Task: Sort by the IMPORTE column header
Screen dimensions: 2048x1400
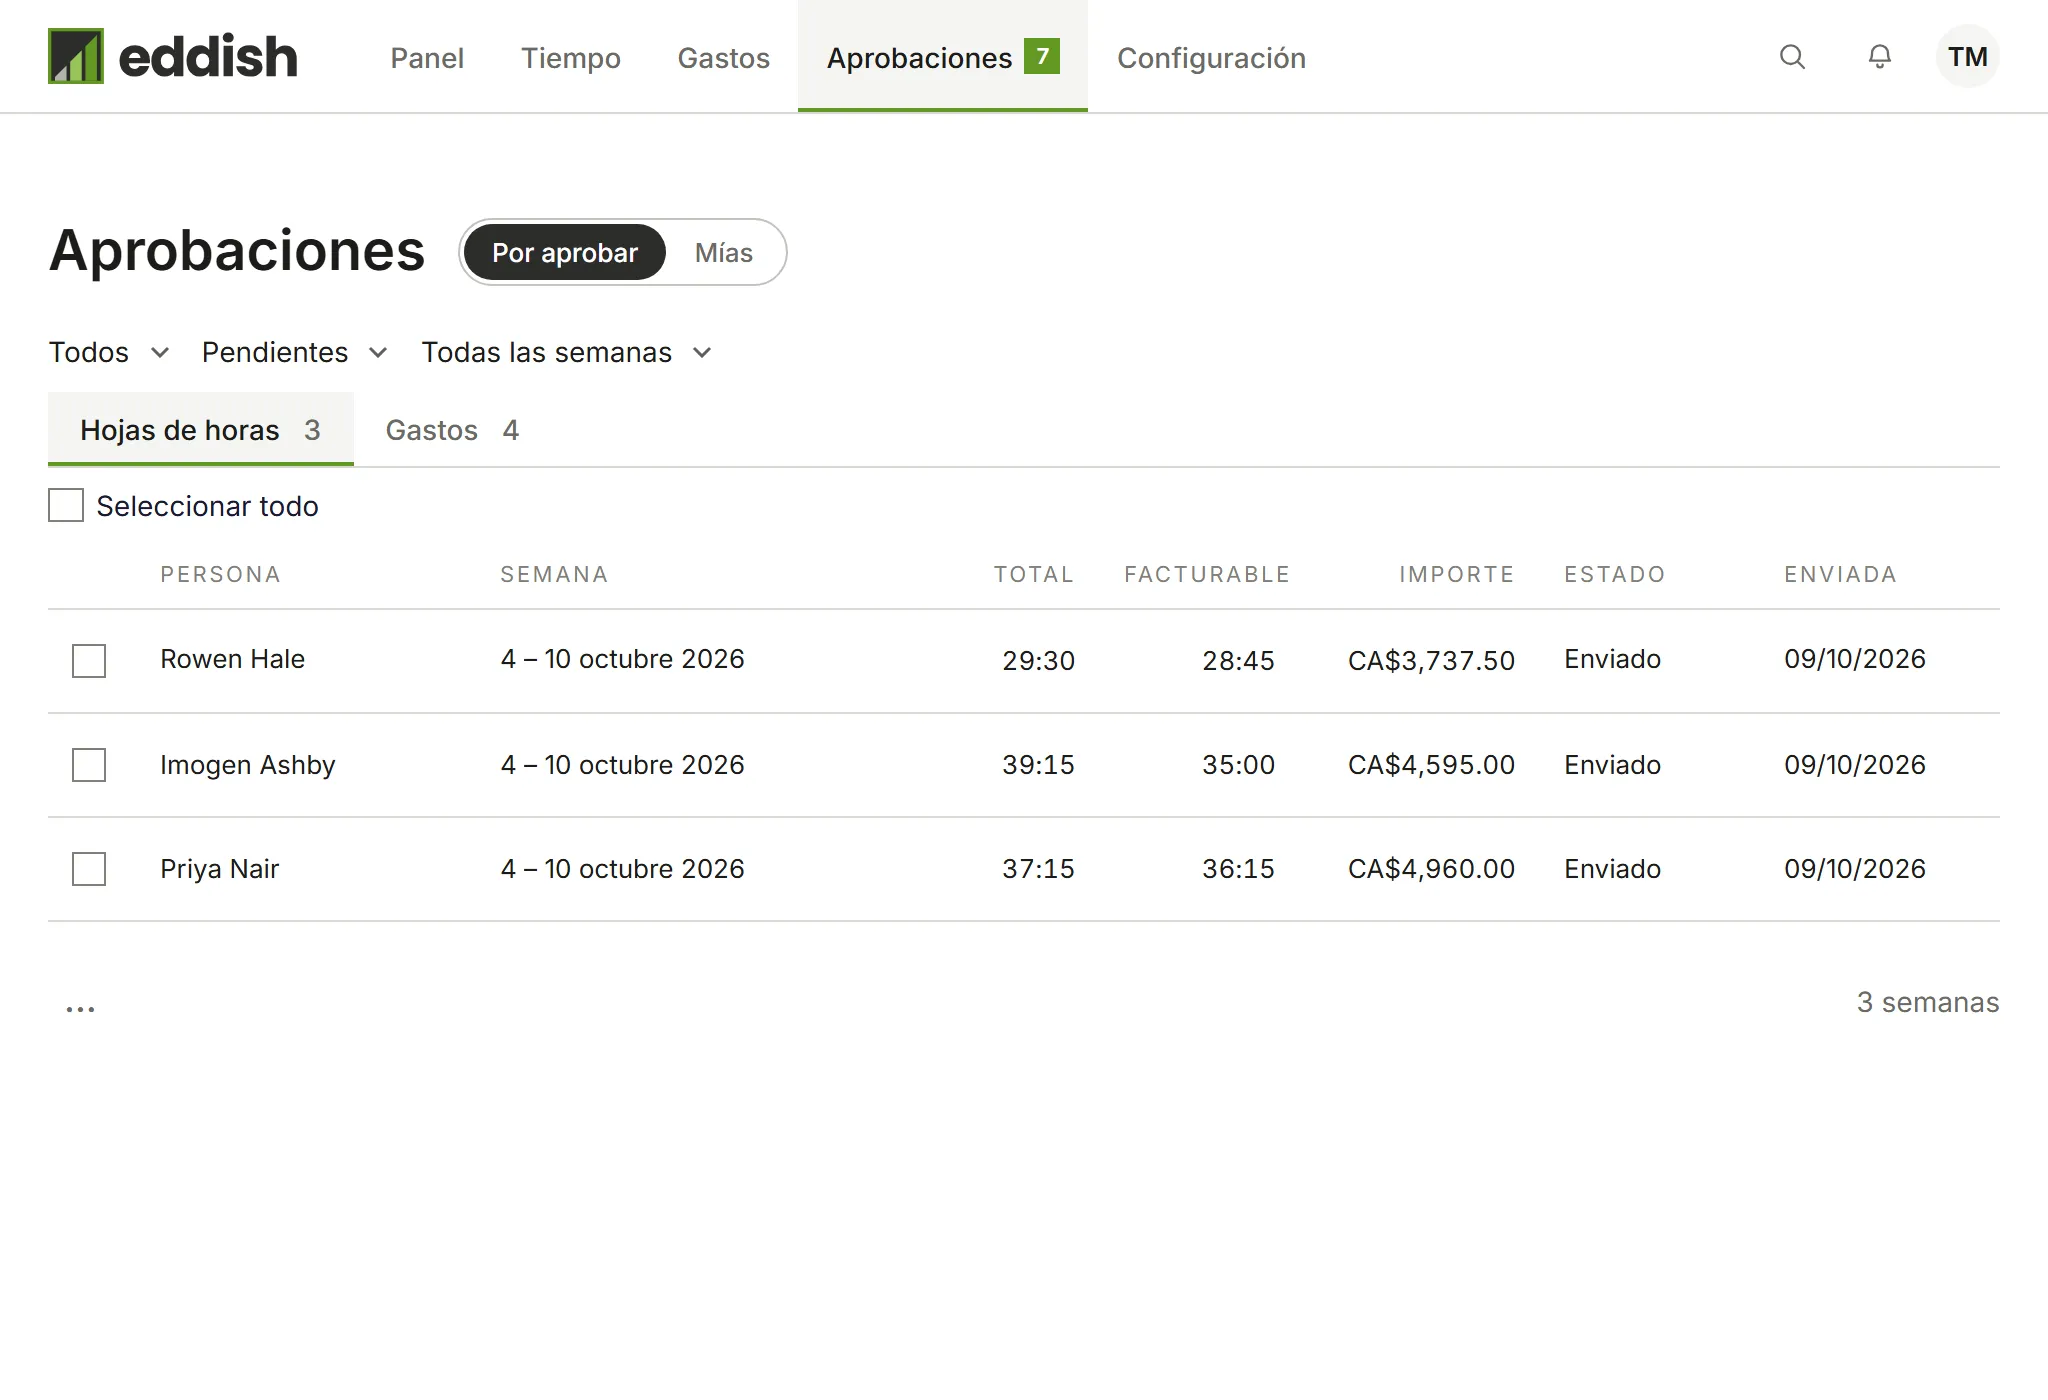Action: (1457, 574)
